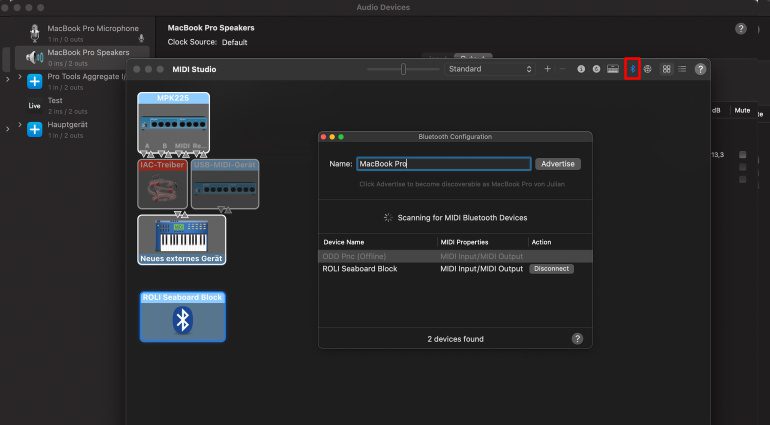
Task: Expand the Pro Tools Aggregate device
Action: [x=8, y=78]
